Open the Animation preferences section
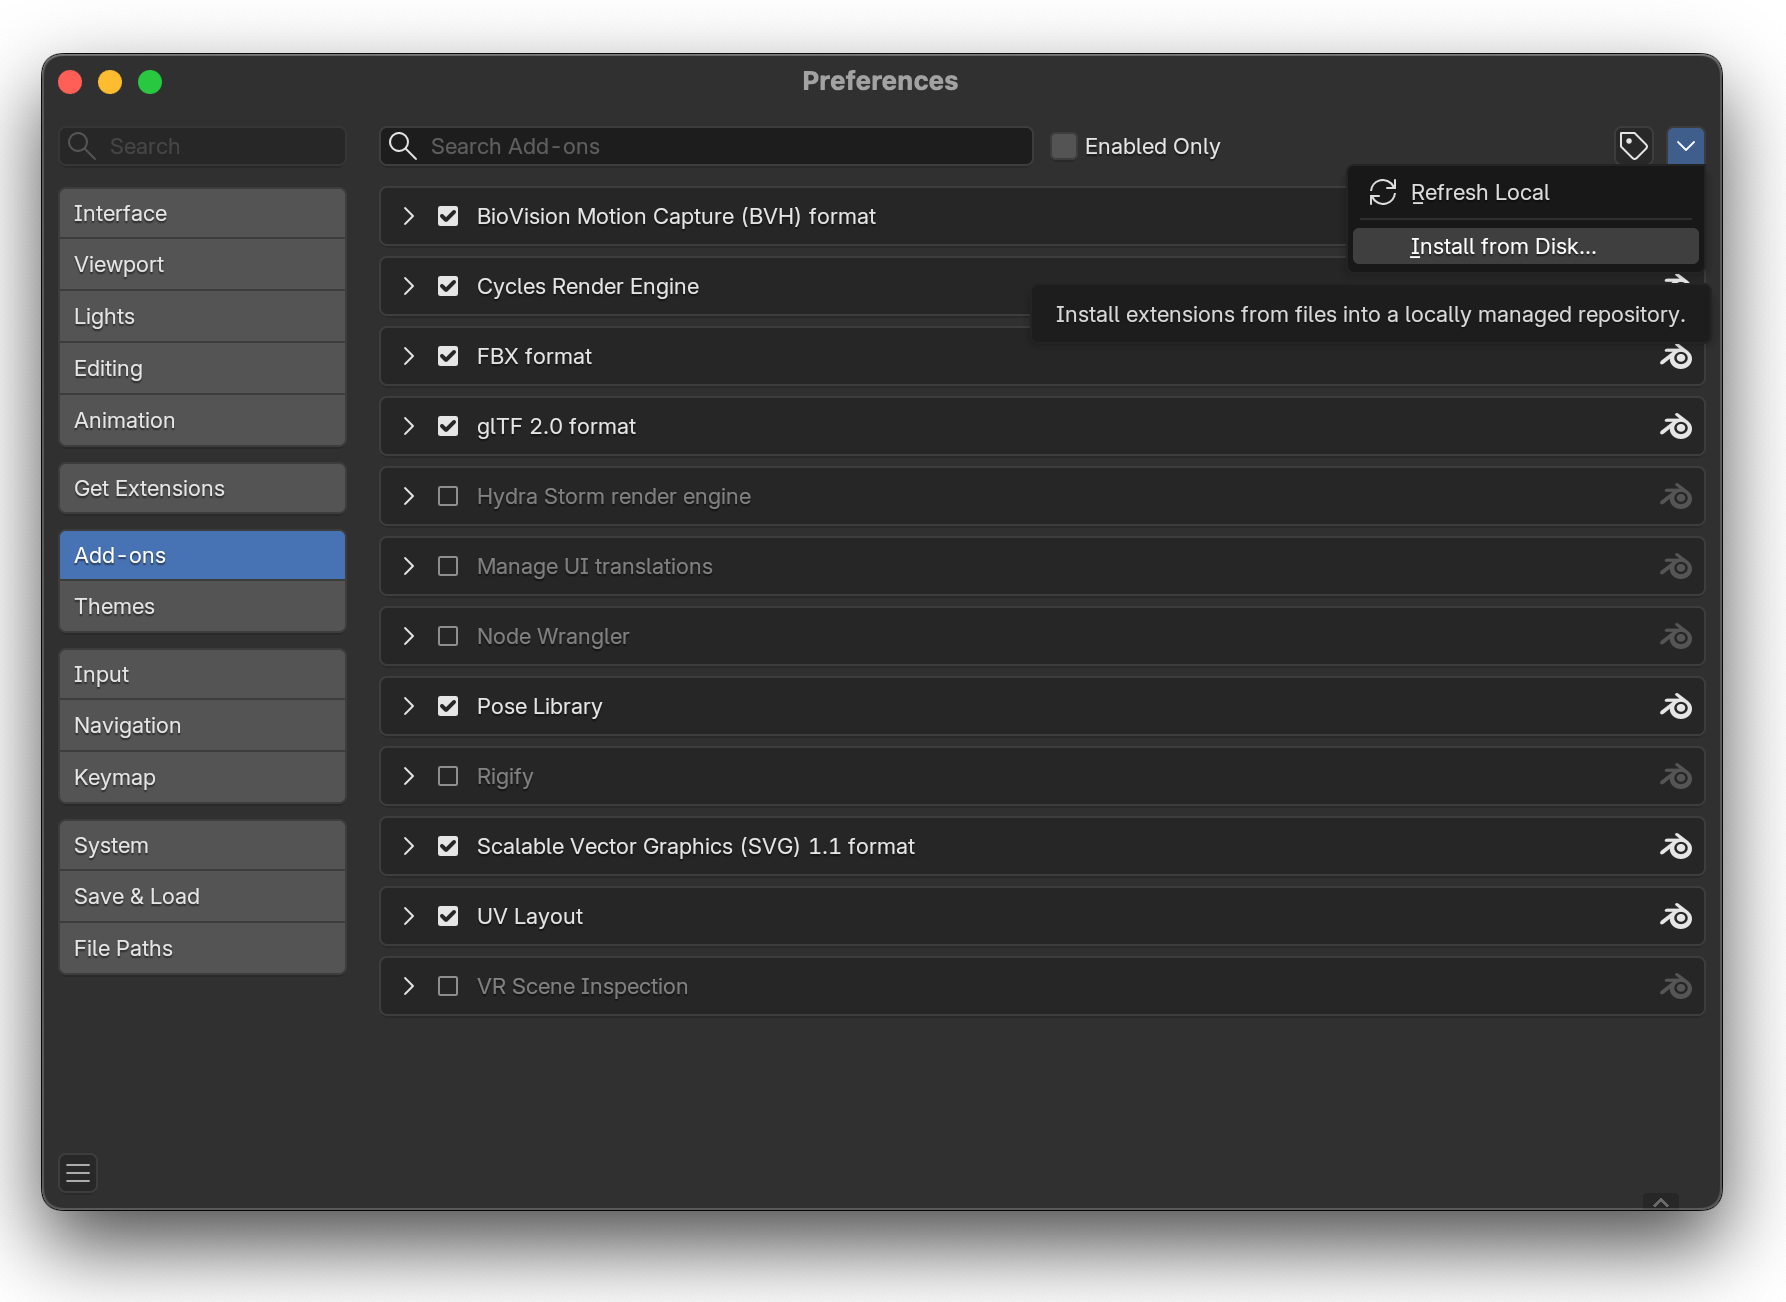 click(202, 420)
